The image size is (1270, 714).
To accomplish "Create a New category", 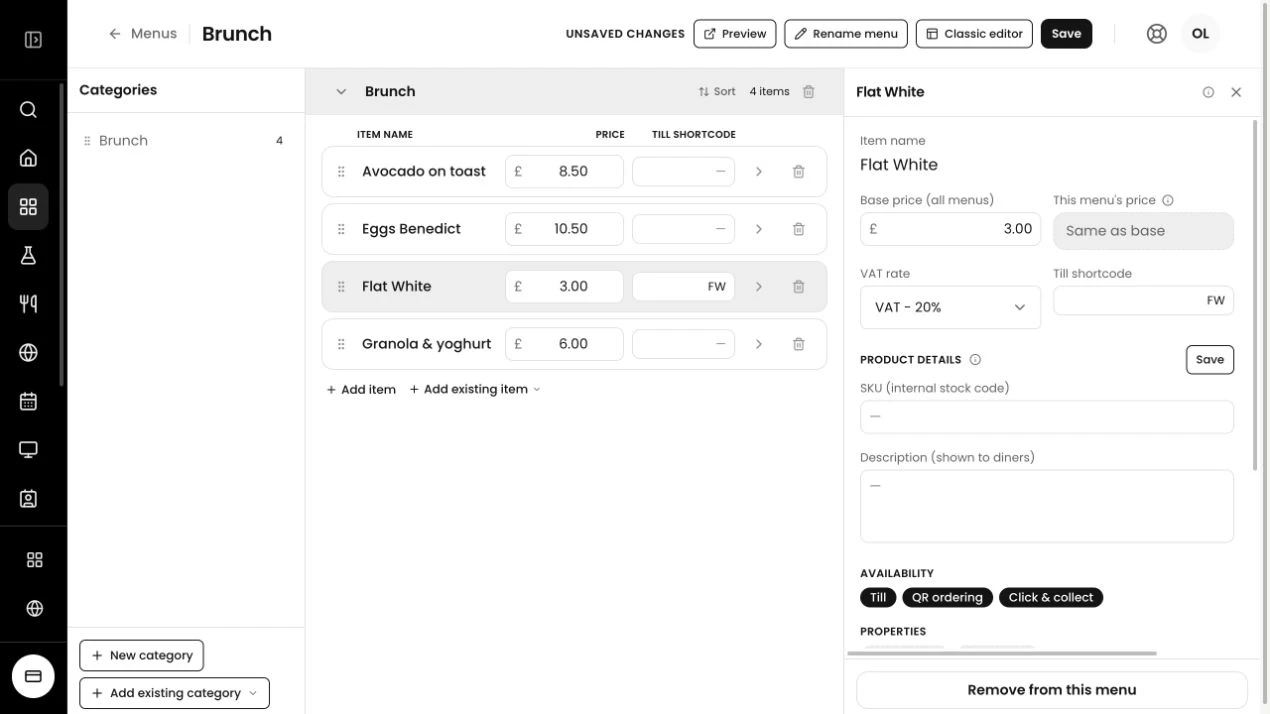I will (141, 656).
